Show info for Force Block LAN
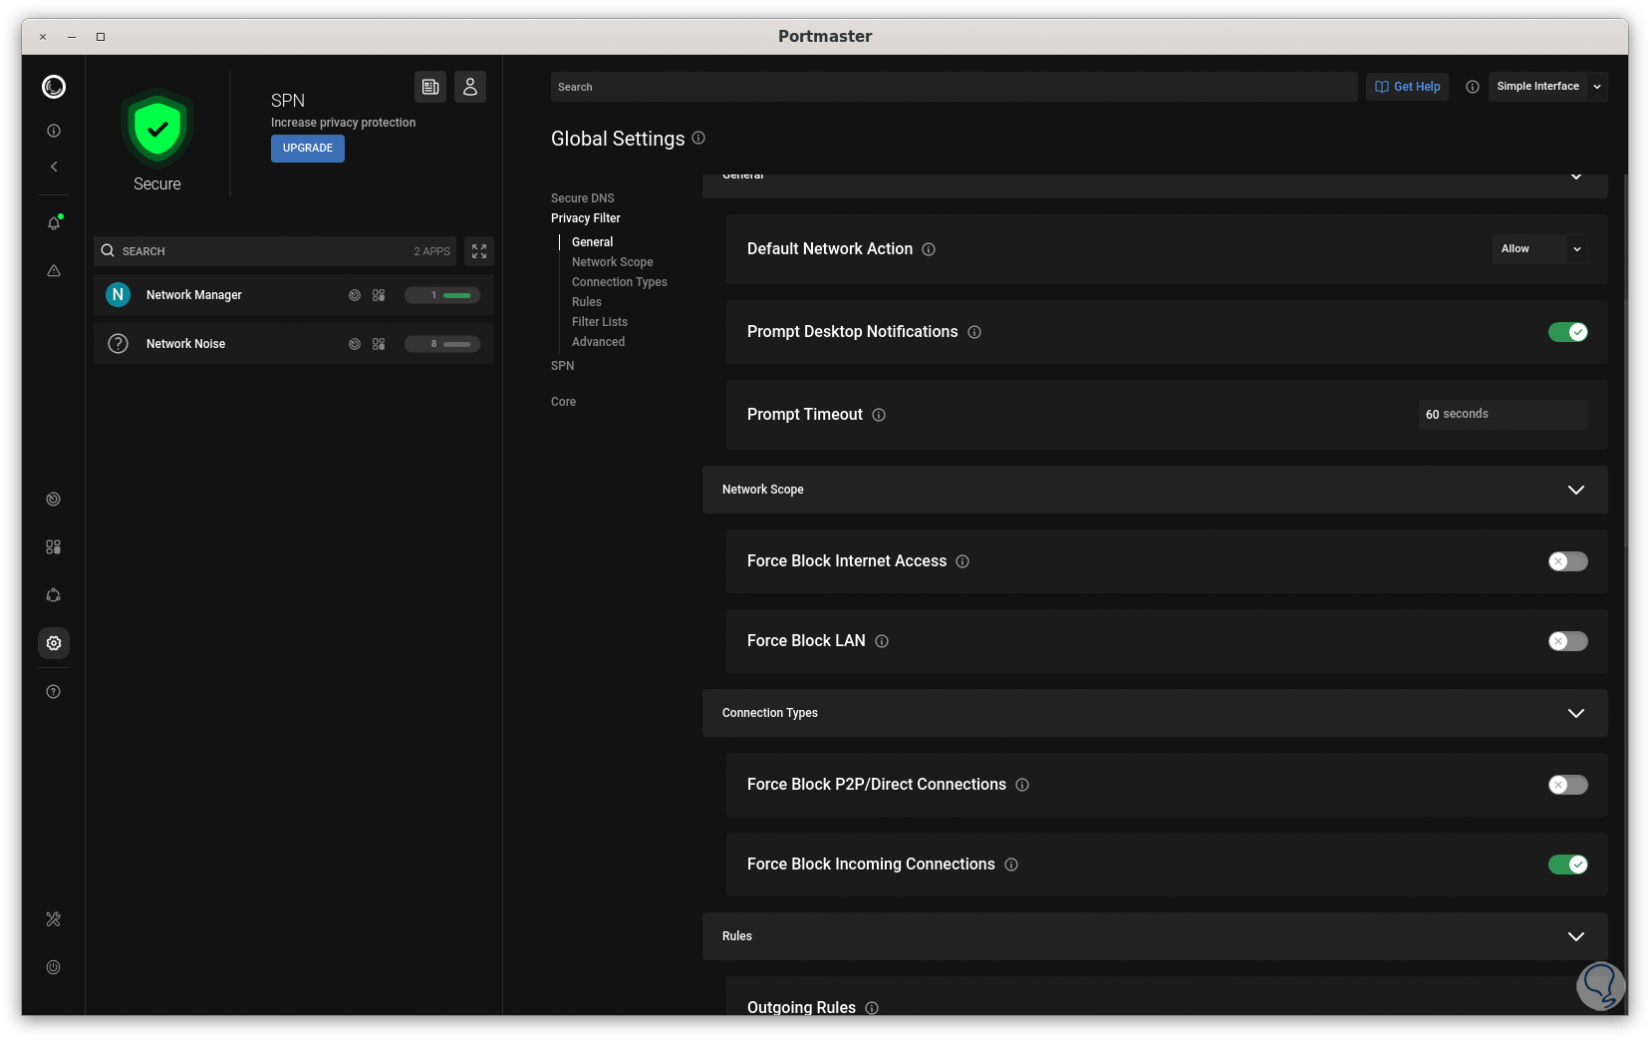 (882, 641)
